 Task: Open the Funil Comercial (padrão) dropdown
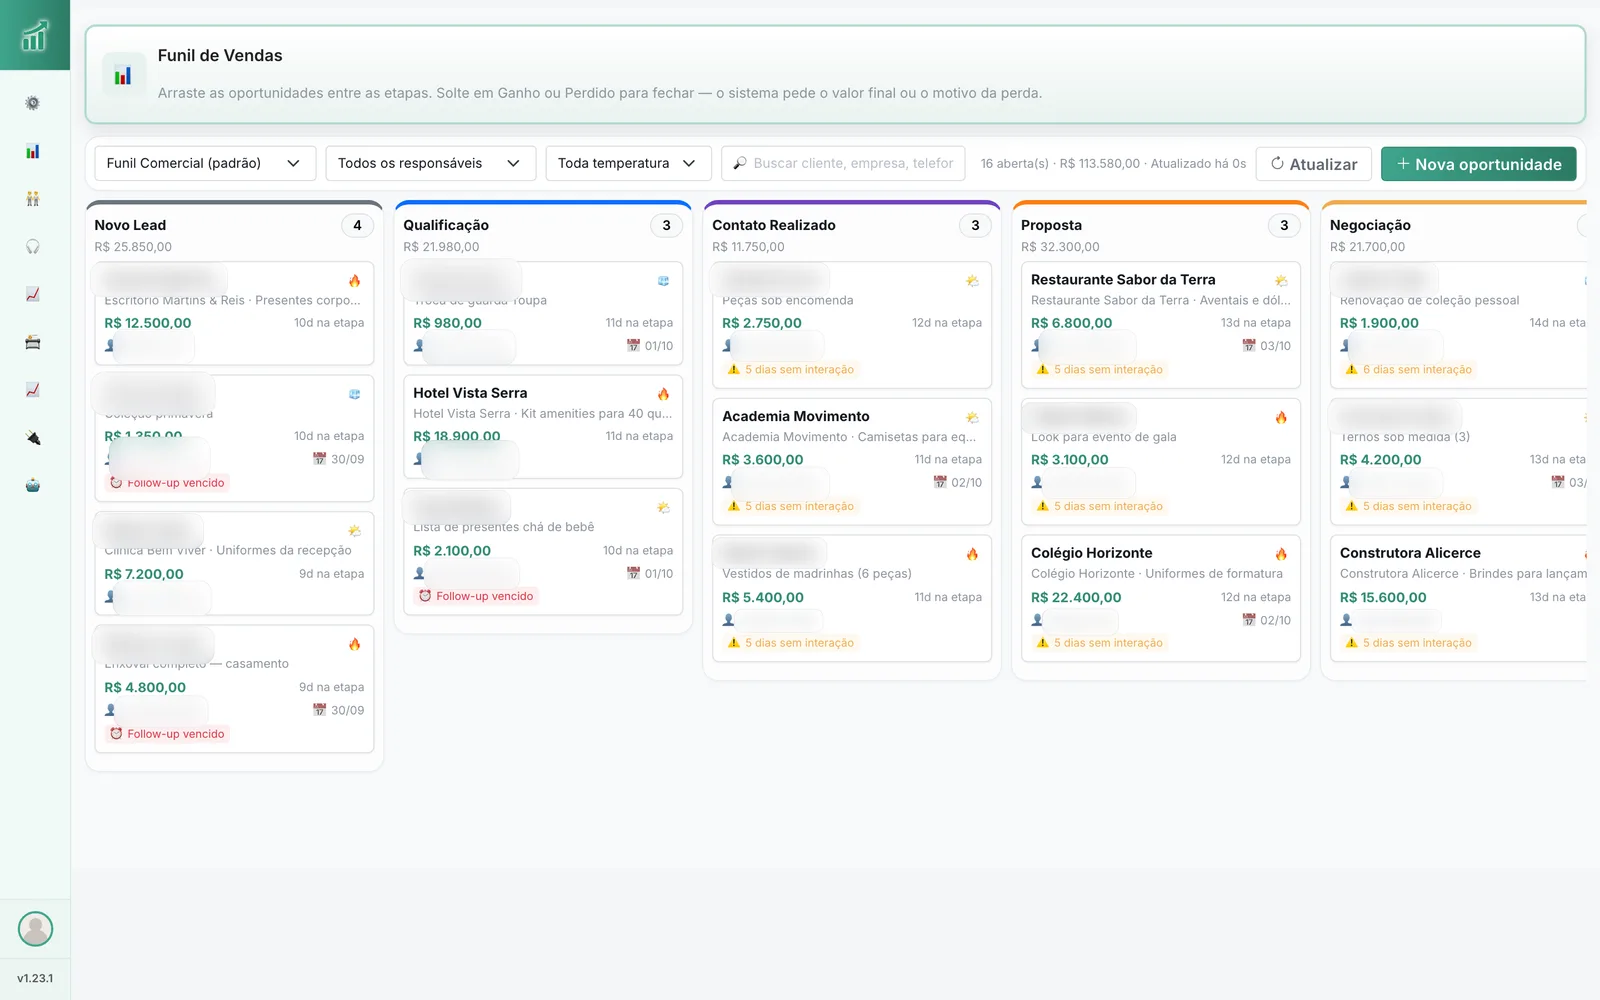tap(205, 163)
